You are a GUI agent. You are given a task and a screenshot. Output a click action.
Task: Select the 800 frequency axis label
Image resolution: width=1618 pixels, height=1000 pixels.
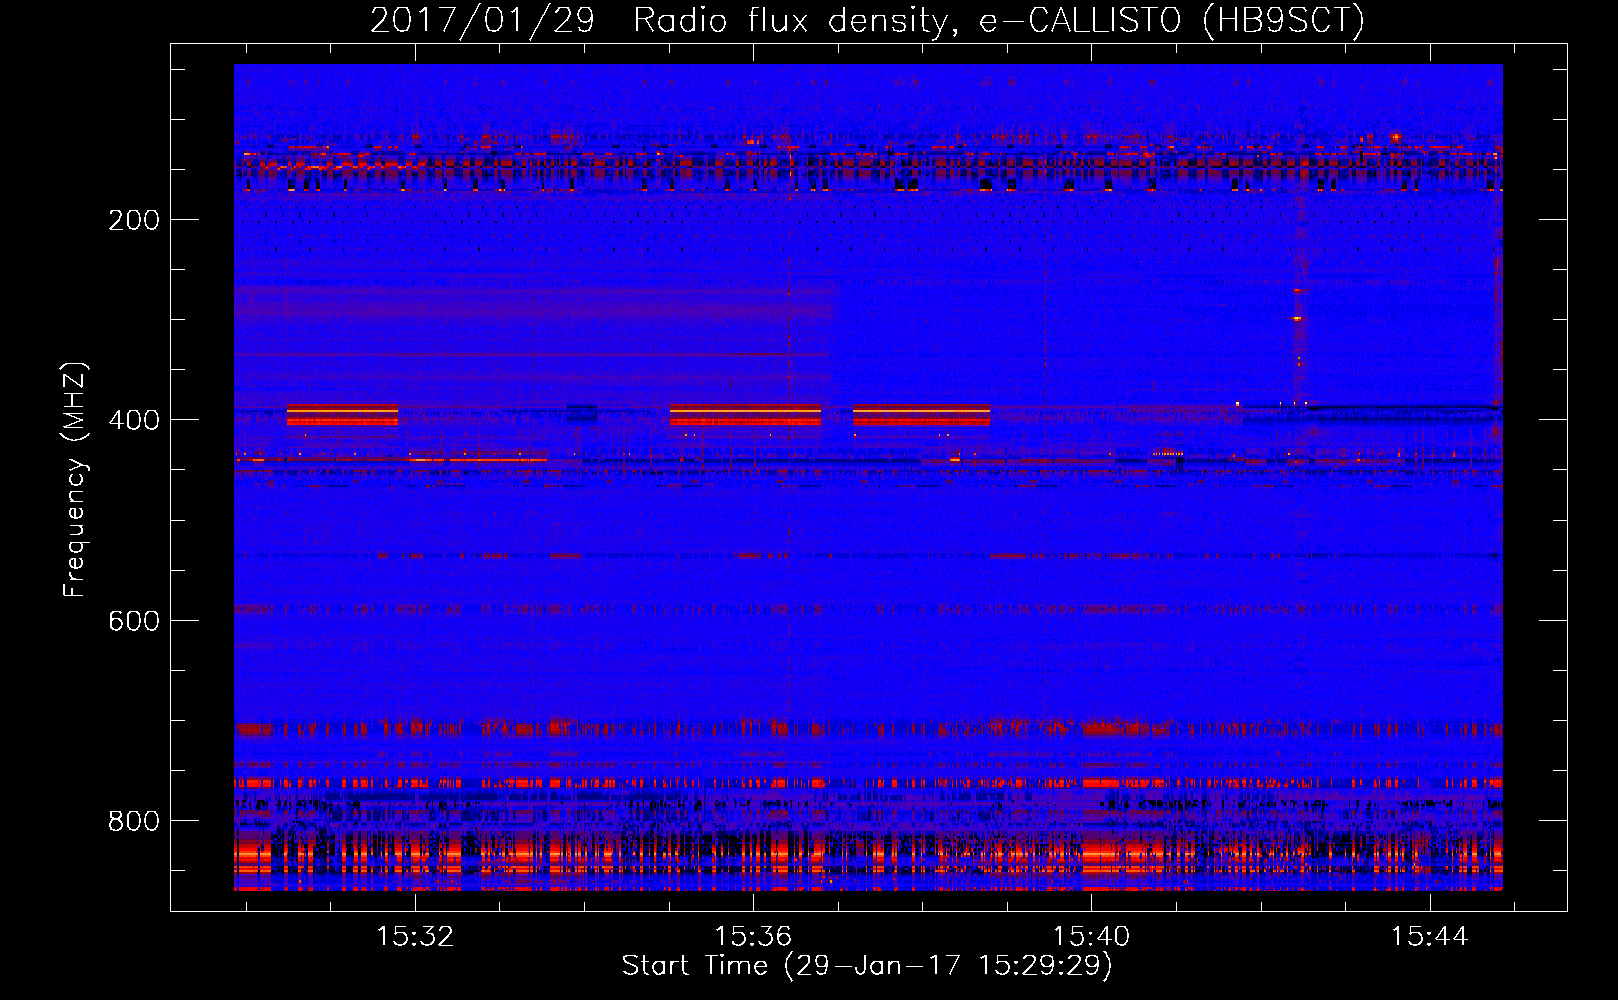(133, 821)
